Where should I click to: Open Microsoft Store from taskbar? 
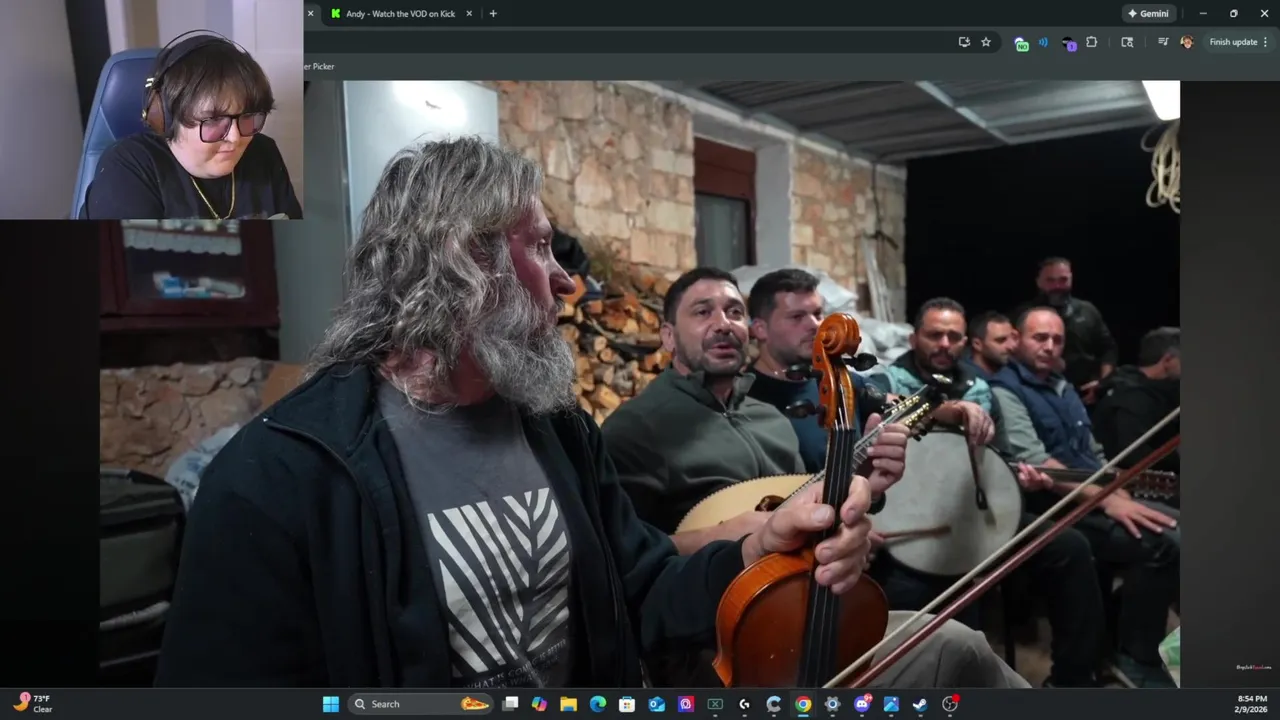(627, 704)
